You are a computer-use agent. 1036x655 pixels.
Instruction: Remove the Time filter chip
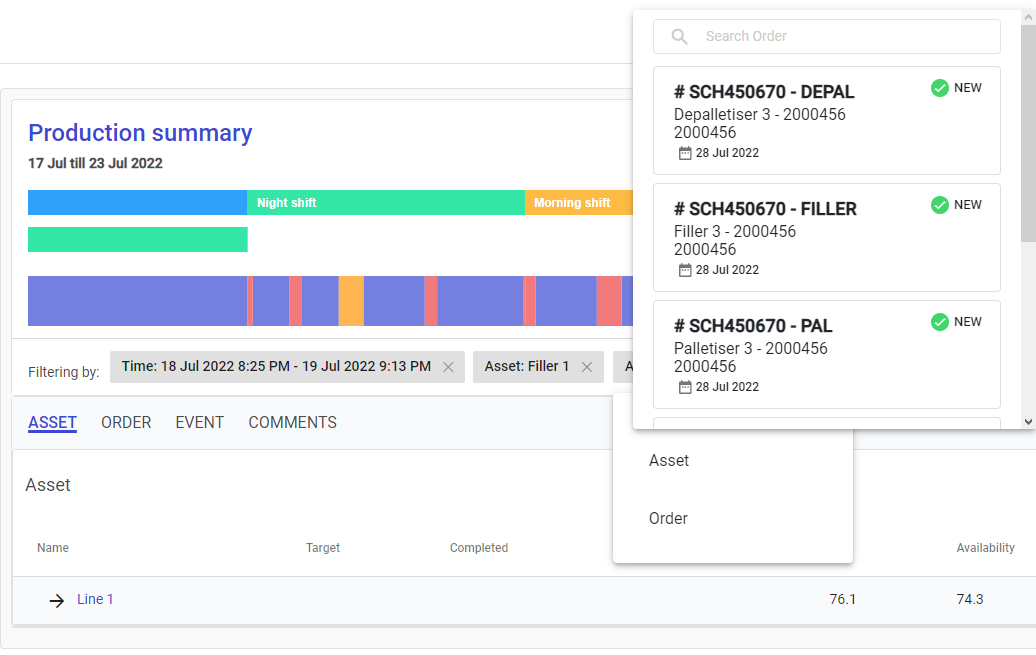[448, 367]
